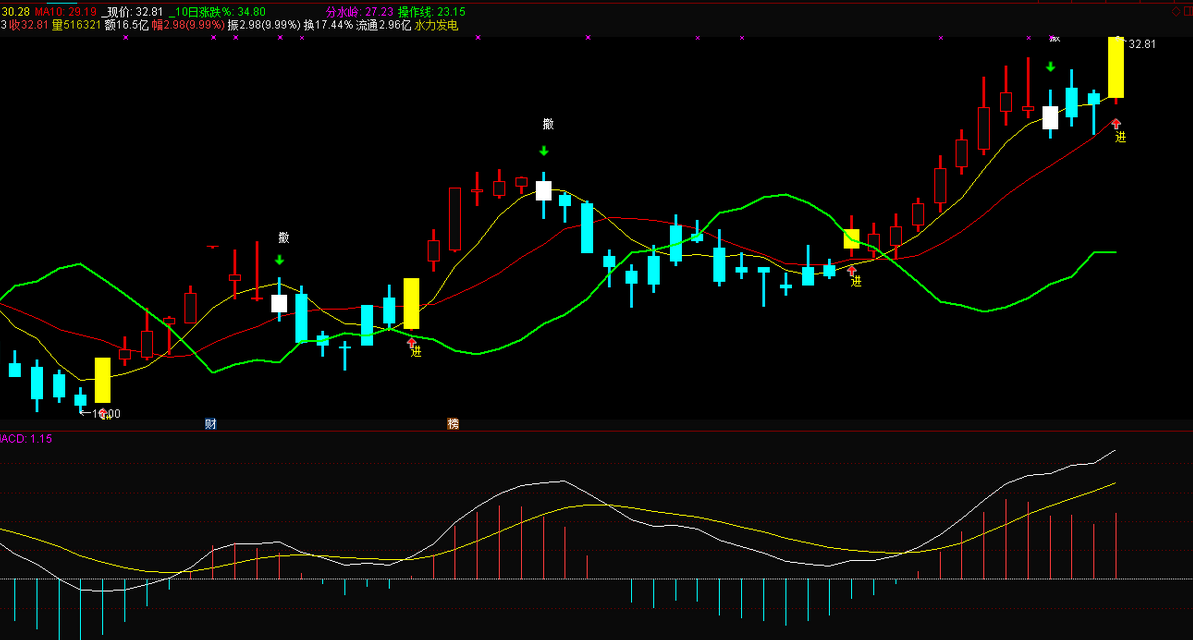Click green down arrow above the rightmost white candle
Image resolution: width=1193 pixels, height=640 pixels.
point(1051,67)
